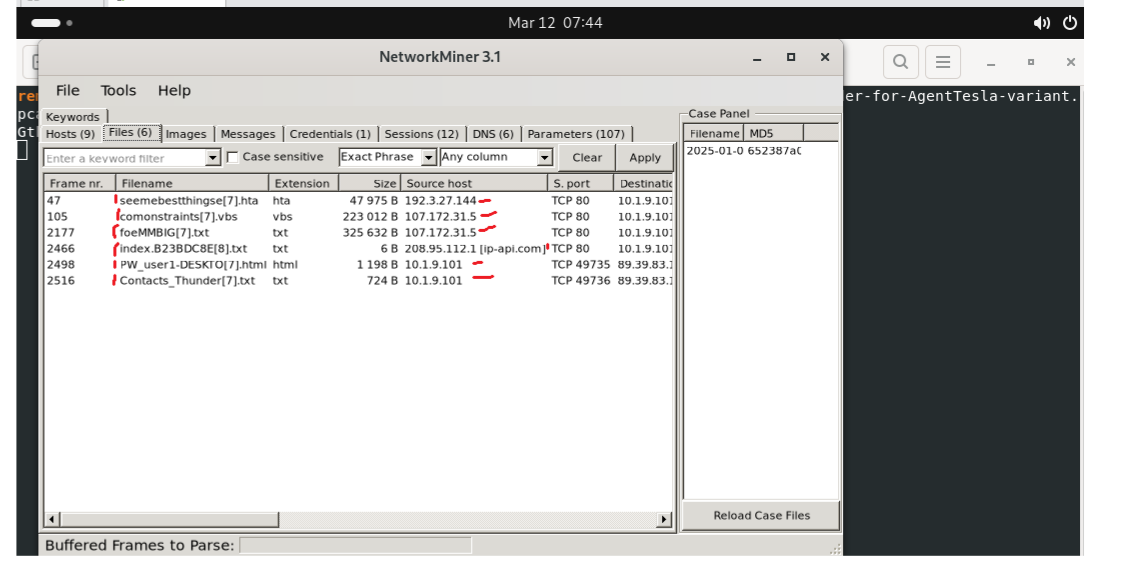Click the Apply filter button
The image size is (1139, 565).
(x=645, y=158)
